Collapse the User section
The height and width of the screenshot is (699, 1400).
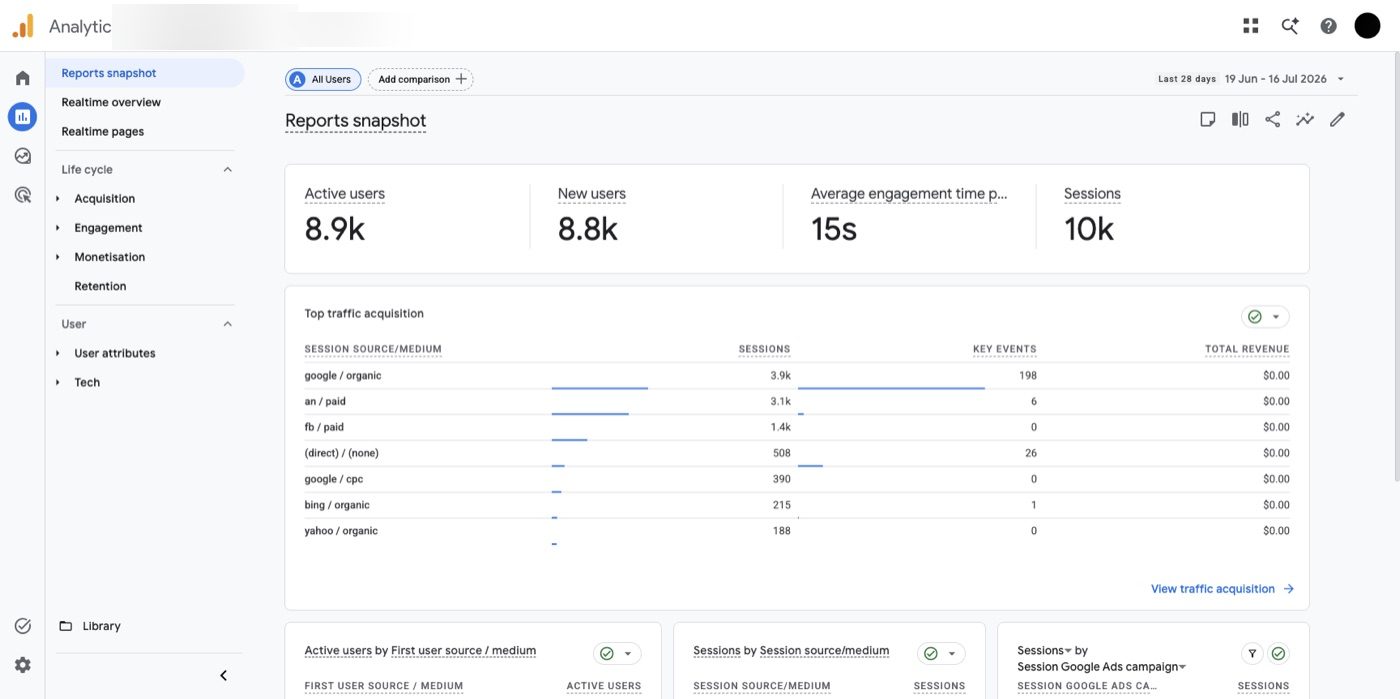tap(227, 324)
